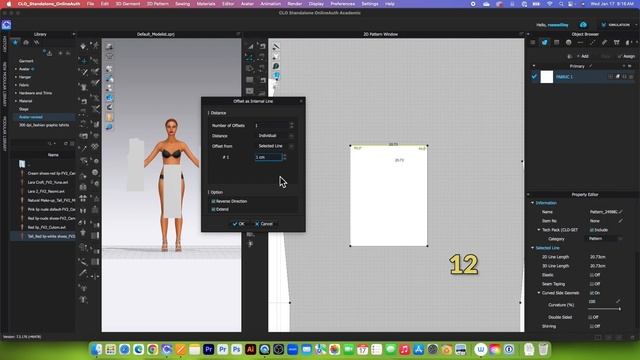Collapse the Primary section in Object Browser

tap(533, 66)
